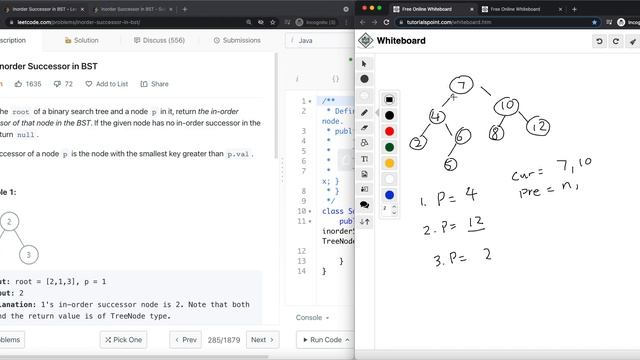Click the Pick One button
This screenshot has height=360, width=640.
point(123,340)
